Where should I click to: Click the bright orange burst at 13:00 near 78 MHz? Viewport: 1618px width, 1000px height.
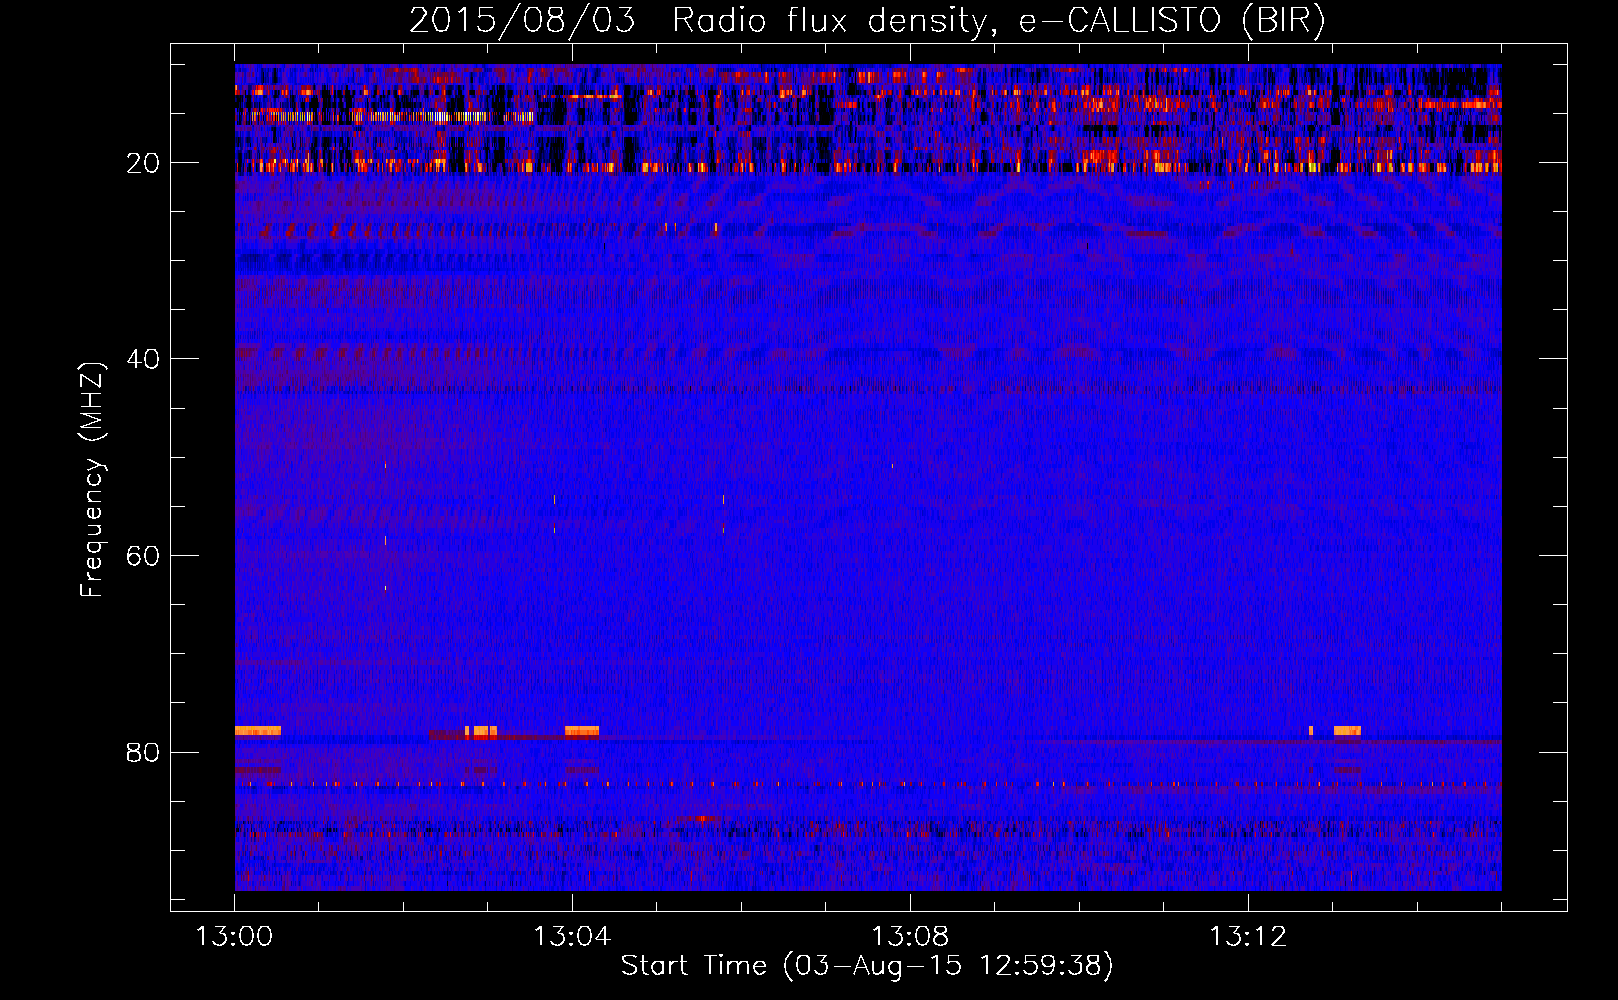(258, 731)
